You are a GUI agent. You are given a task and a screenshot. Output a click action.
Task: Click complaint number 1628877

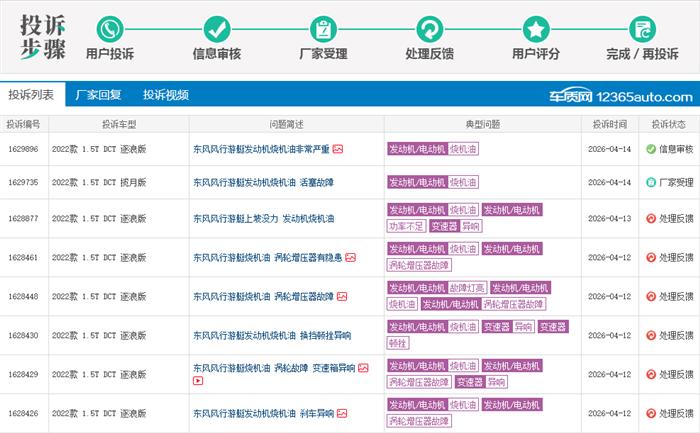(x=23, y=218)
